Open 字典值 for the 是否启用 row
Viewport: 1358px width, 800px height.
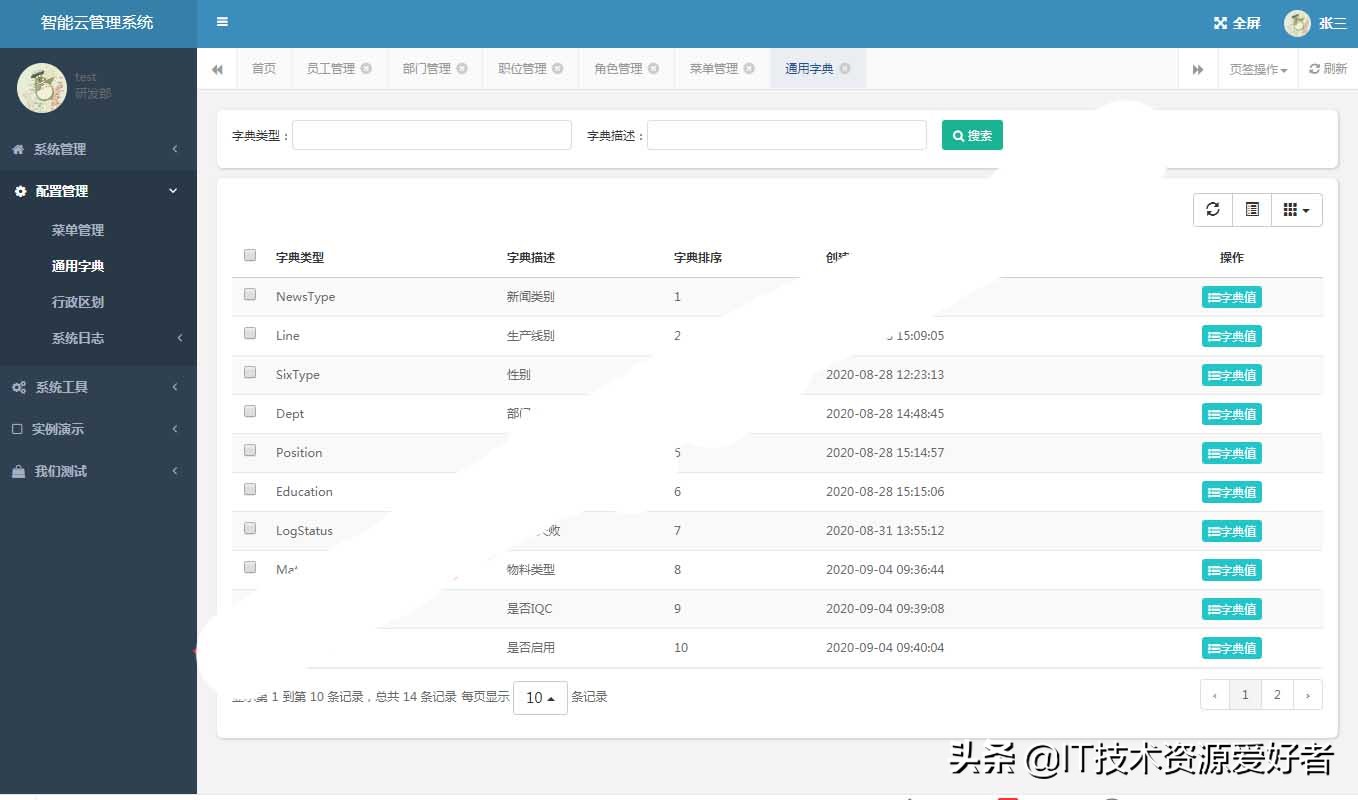tap(1232, 648)
